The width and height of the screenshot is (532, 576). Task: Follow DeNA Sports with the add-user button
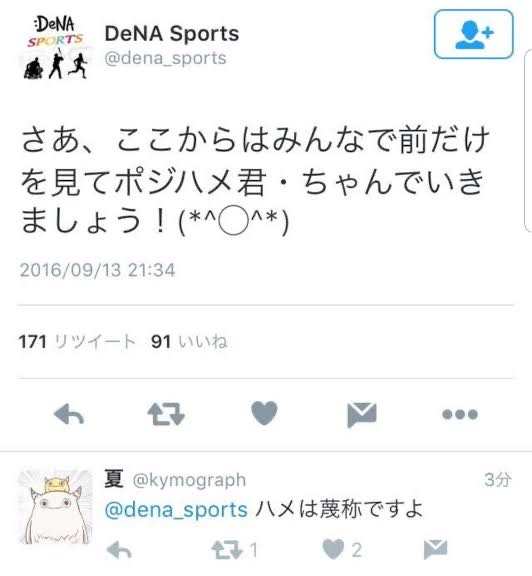coord(474,35)
